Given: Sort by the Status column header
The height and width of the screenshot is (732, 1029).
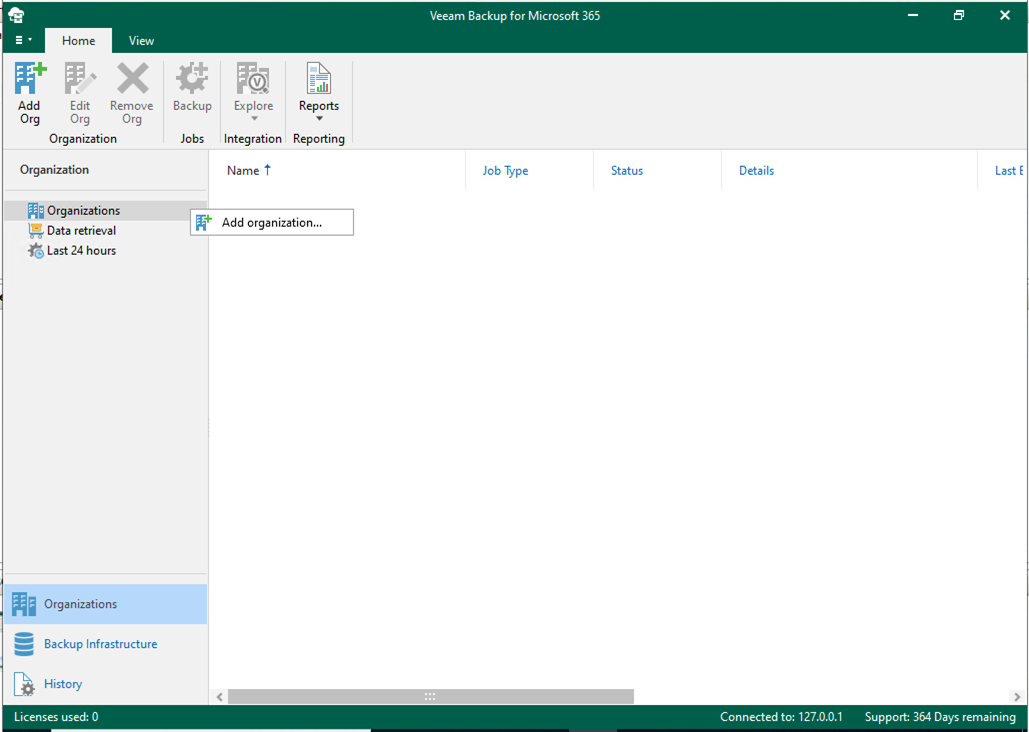Looking at the screenshot, I should pos(627,171).
